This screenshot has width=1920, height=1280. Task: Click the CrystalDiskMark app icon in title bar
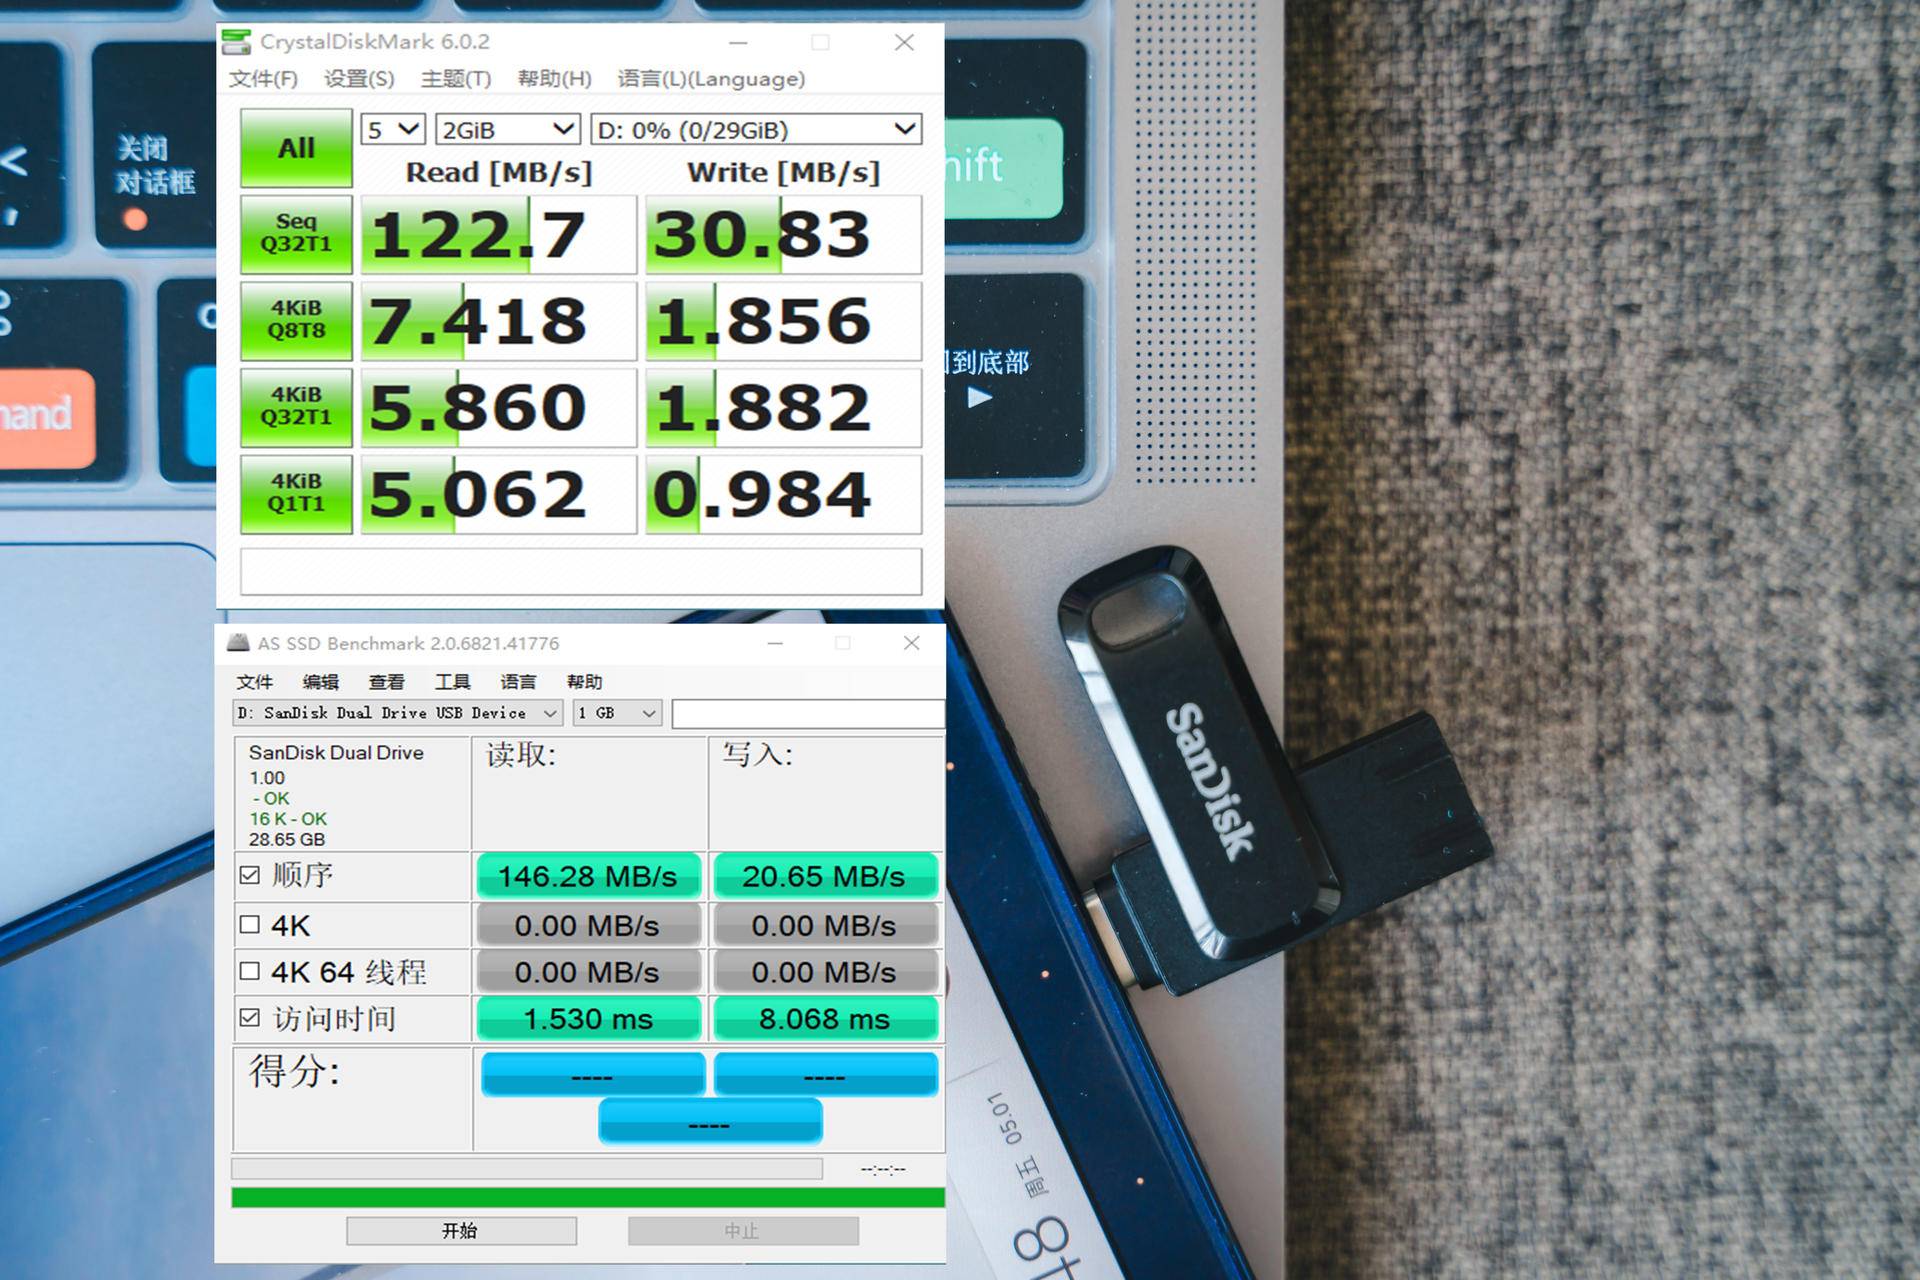click(237, 42)
